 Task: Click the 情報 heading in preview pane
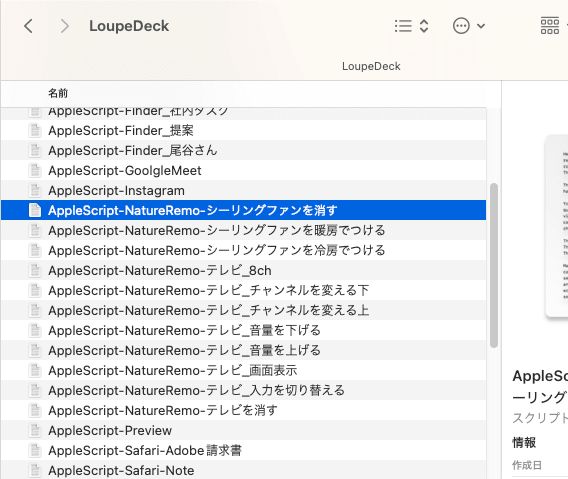(x=524, y=442)
